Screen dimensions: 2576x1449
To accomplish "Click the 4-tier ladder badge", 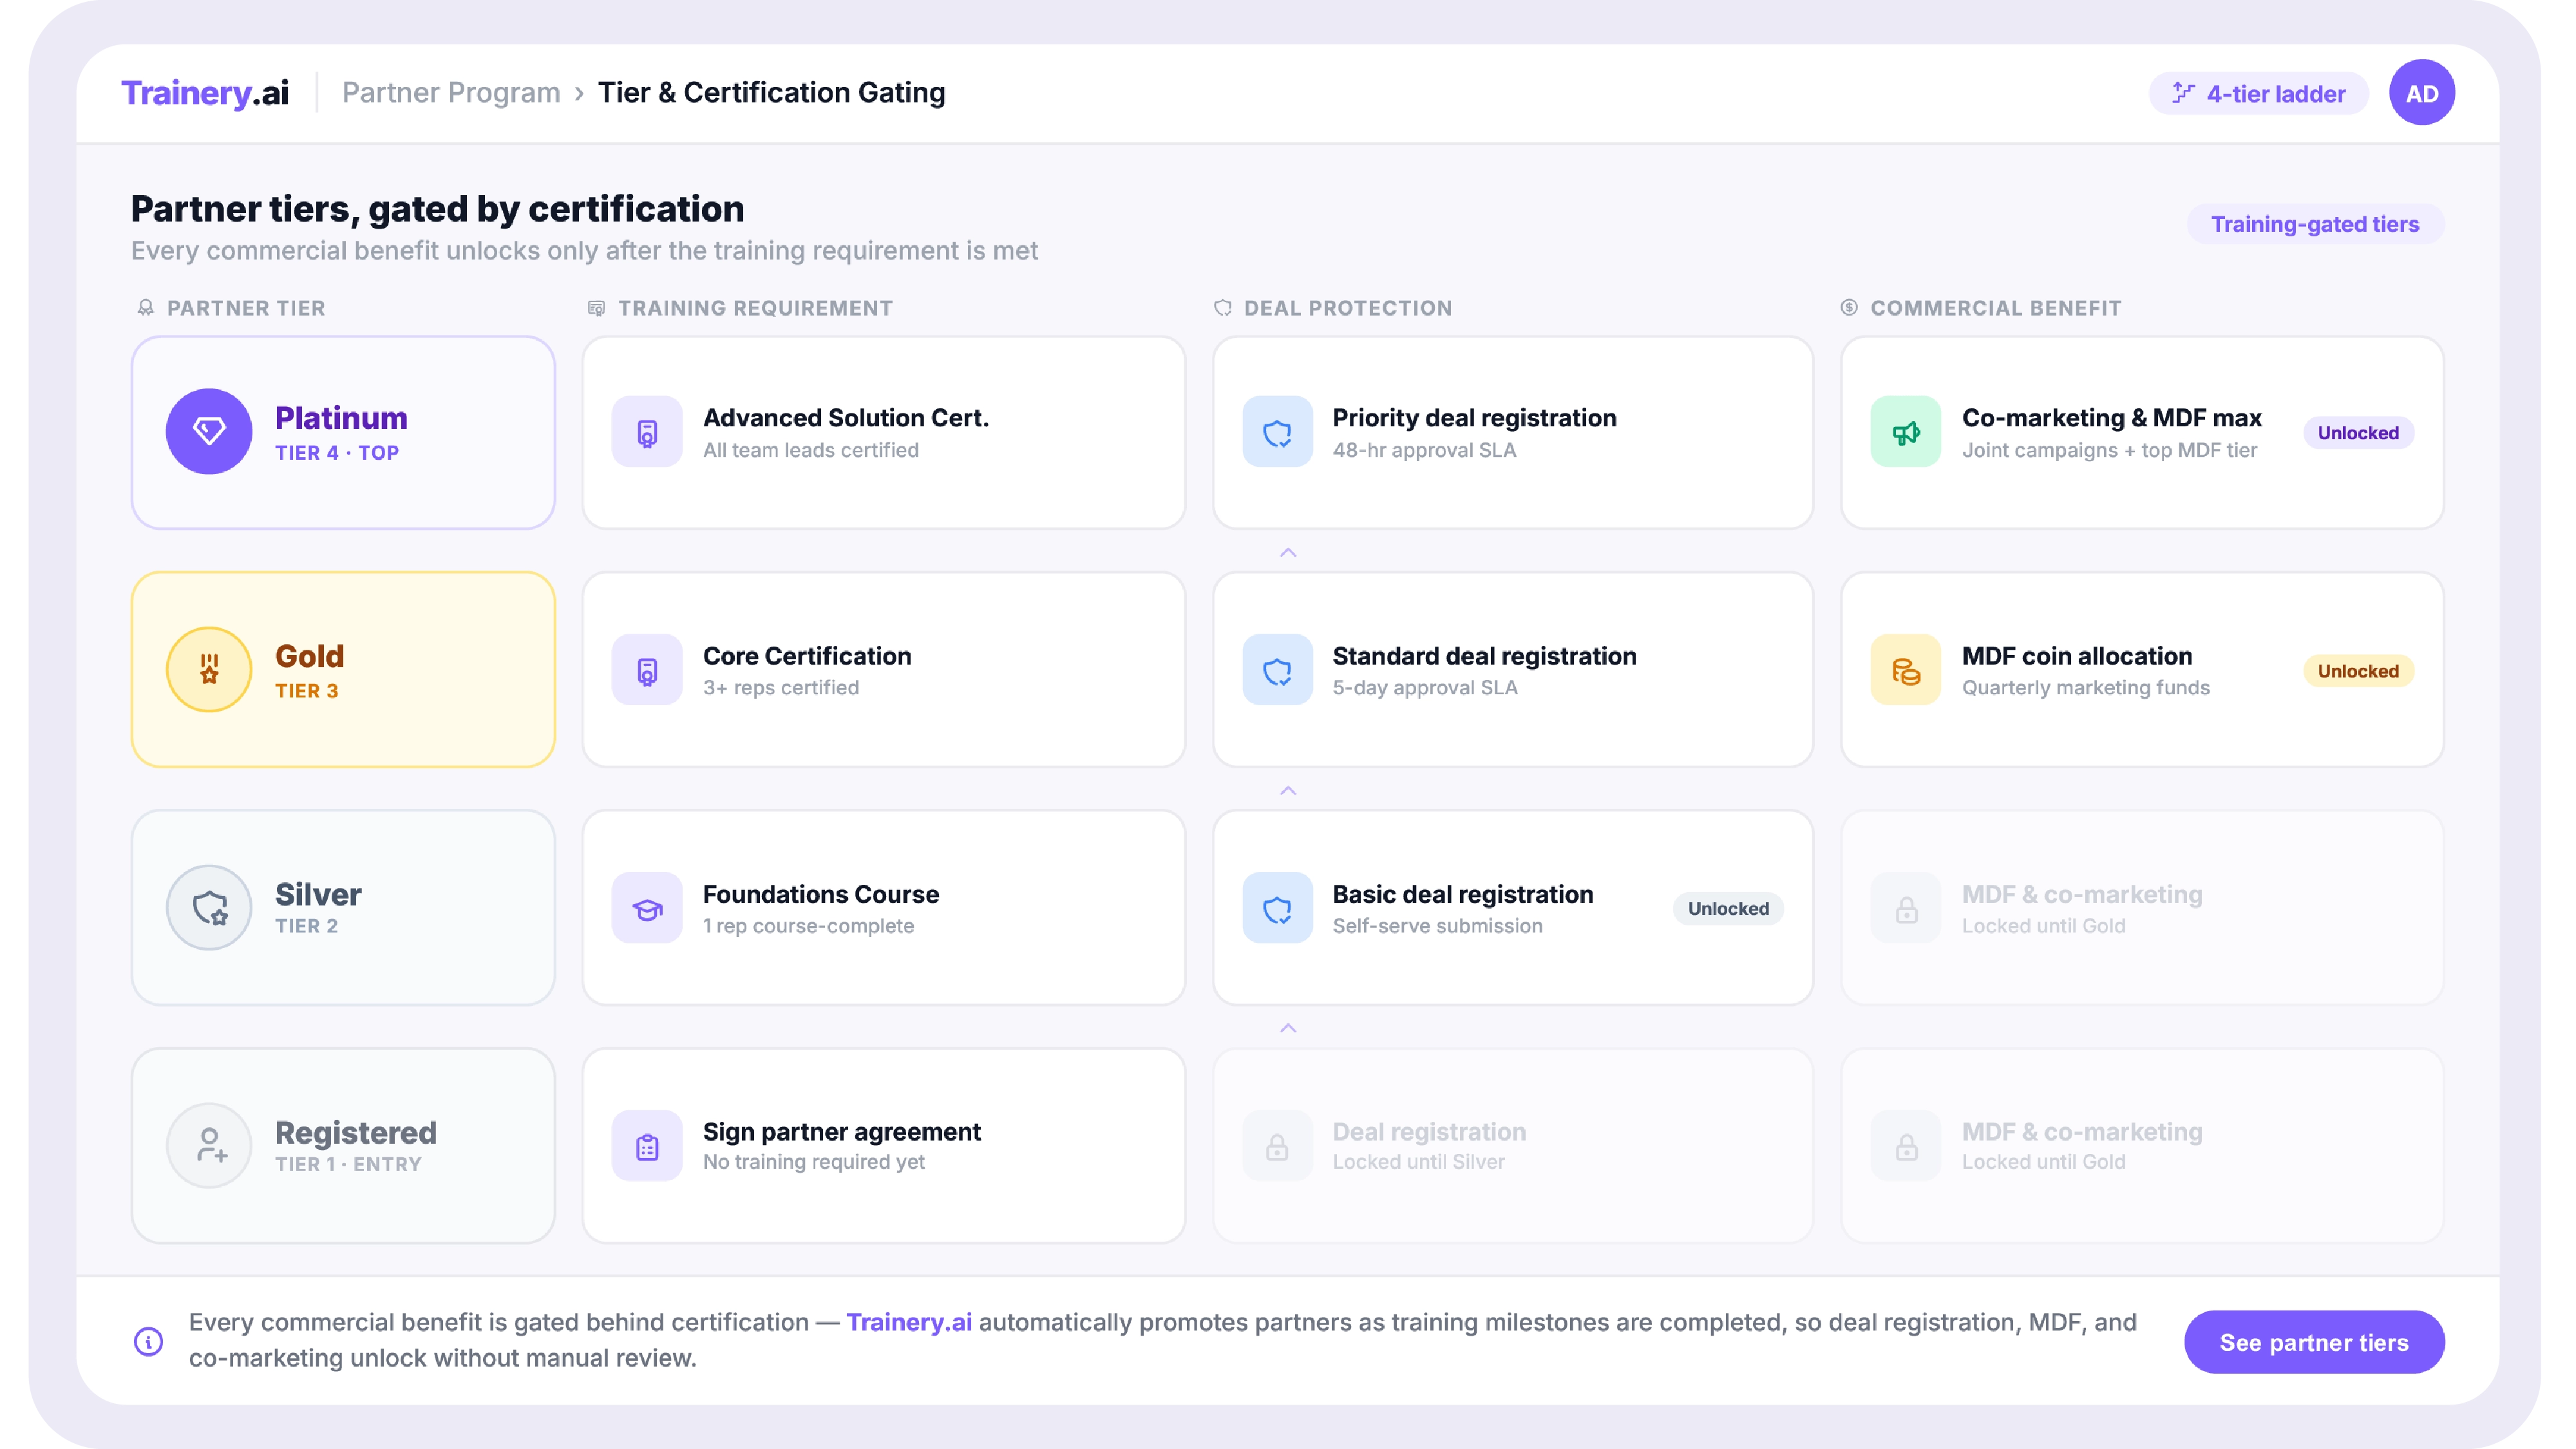I will coord(2258,93).
